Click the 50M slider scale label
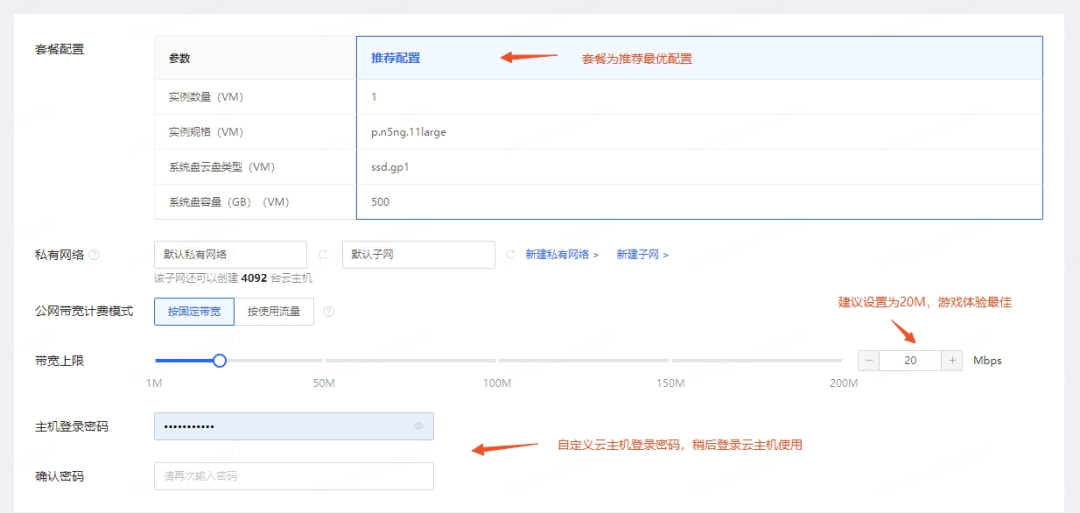Viewport: 1080px width, 513px height. [x=324, y=383]
